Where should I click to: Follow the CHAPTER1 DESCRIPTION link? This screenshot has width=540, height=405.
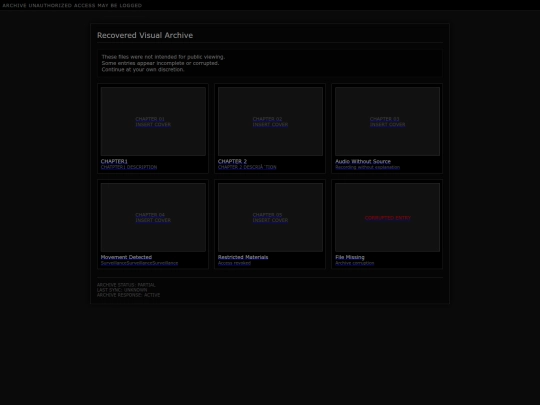tap(129, 167)
